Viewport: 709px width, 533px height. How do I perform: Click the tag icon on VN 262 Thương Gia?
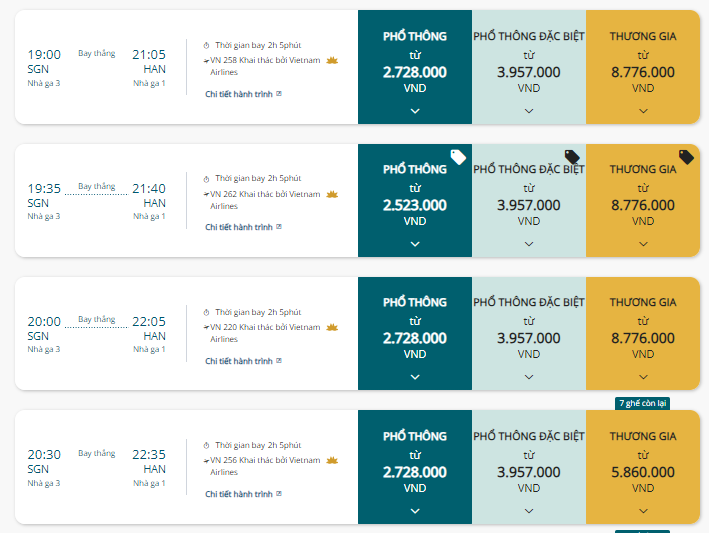pos(686,157)
